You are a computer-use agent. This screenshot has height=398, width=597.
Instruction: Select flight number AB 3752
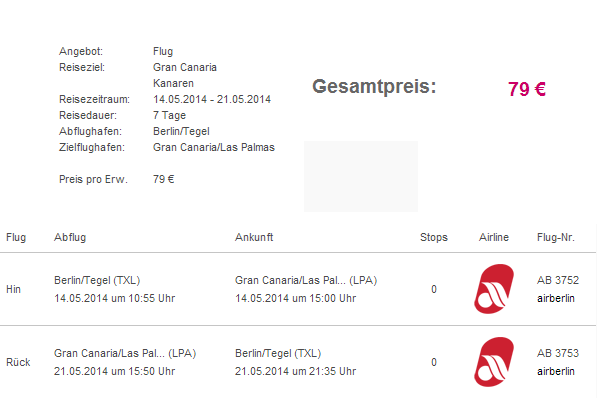point(558,280)
